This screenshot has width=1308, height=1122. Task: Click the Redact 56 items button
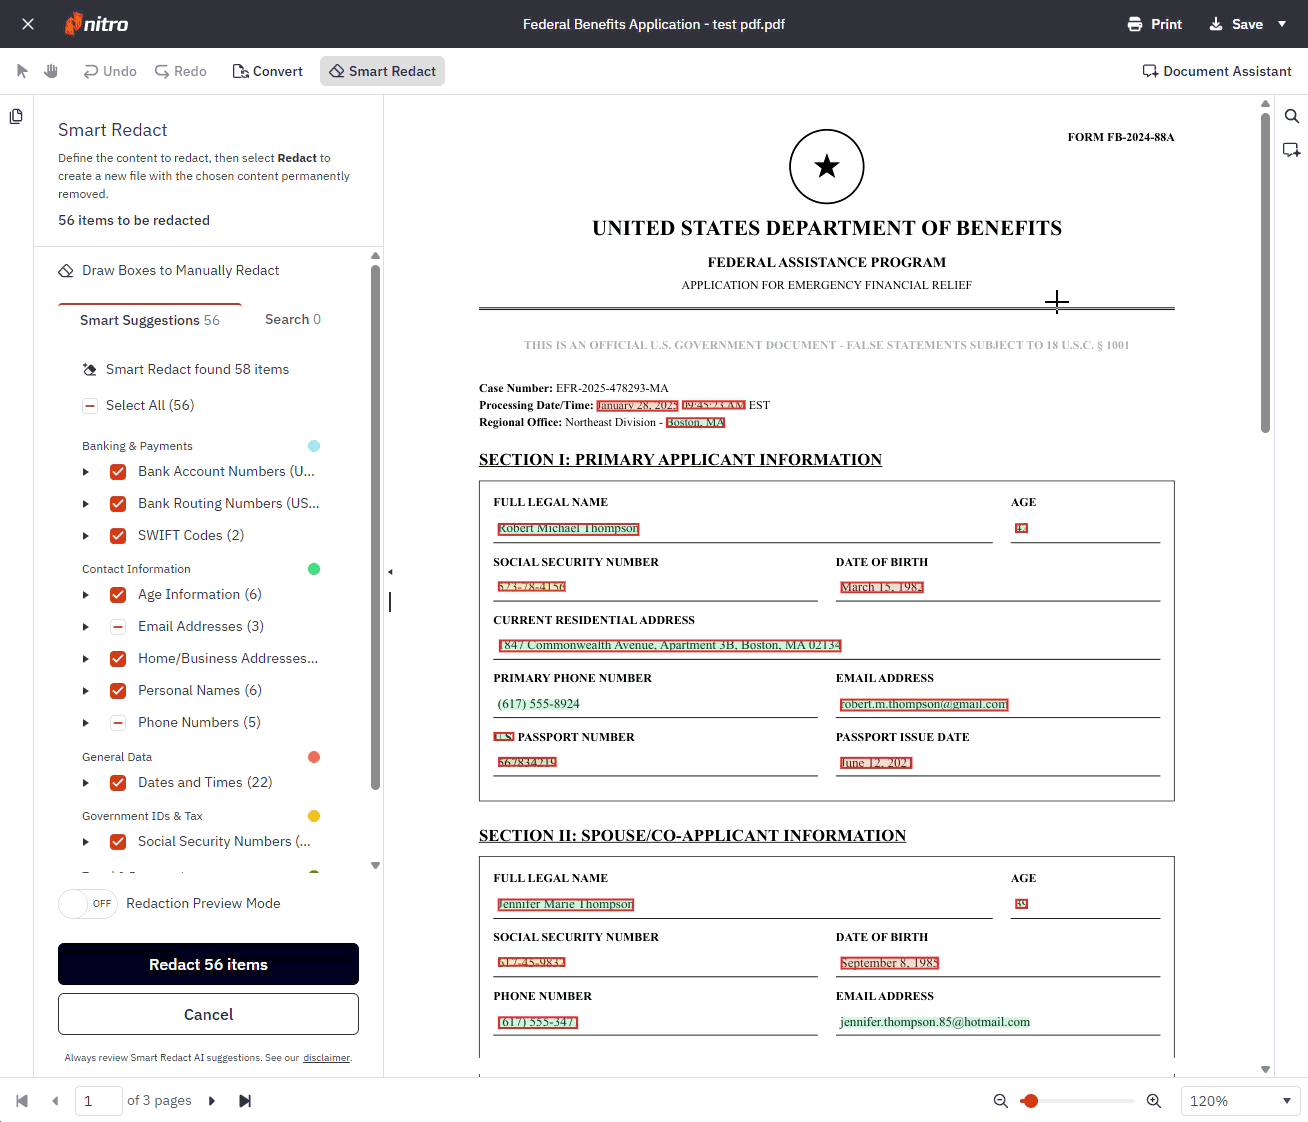click(x=208, y=965)
